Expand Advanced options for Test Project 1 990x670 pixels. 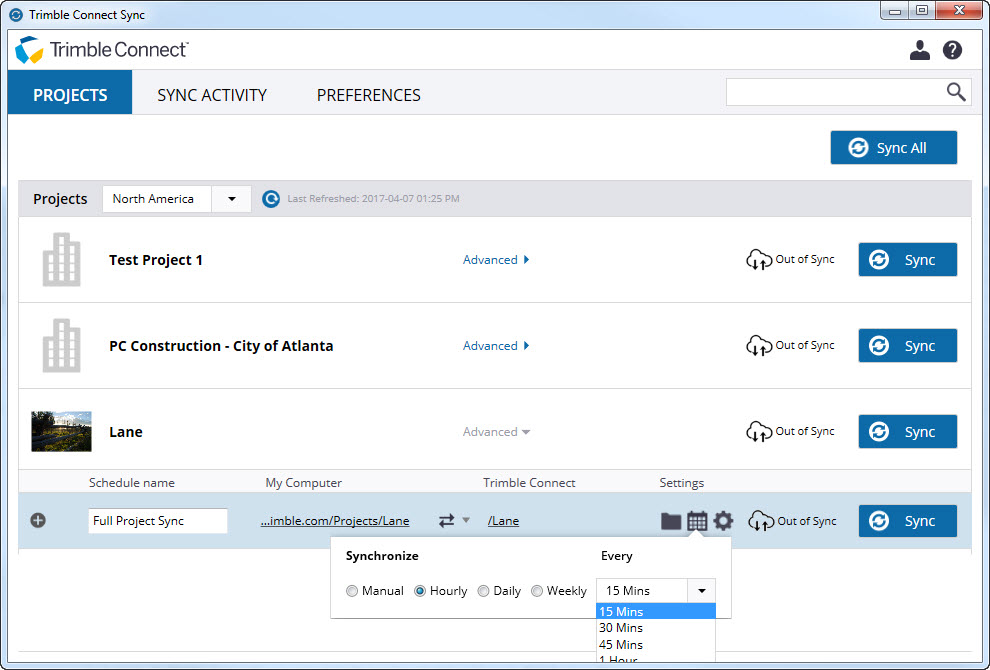[496, 260]
